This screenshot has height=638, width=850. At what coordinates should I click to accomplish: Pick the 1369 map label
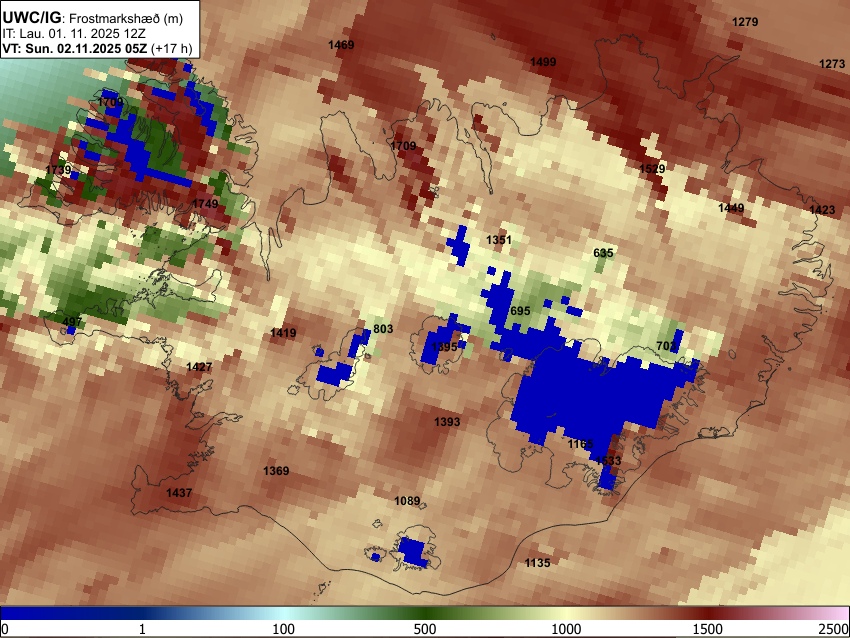pyautogui.click(x=276, y=471)
